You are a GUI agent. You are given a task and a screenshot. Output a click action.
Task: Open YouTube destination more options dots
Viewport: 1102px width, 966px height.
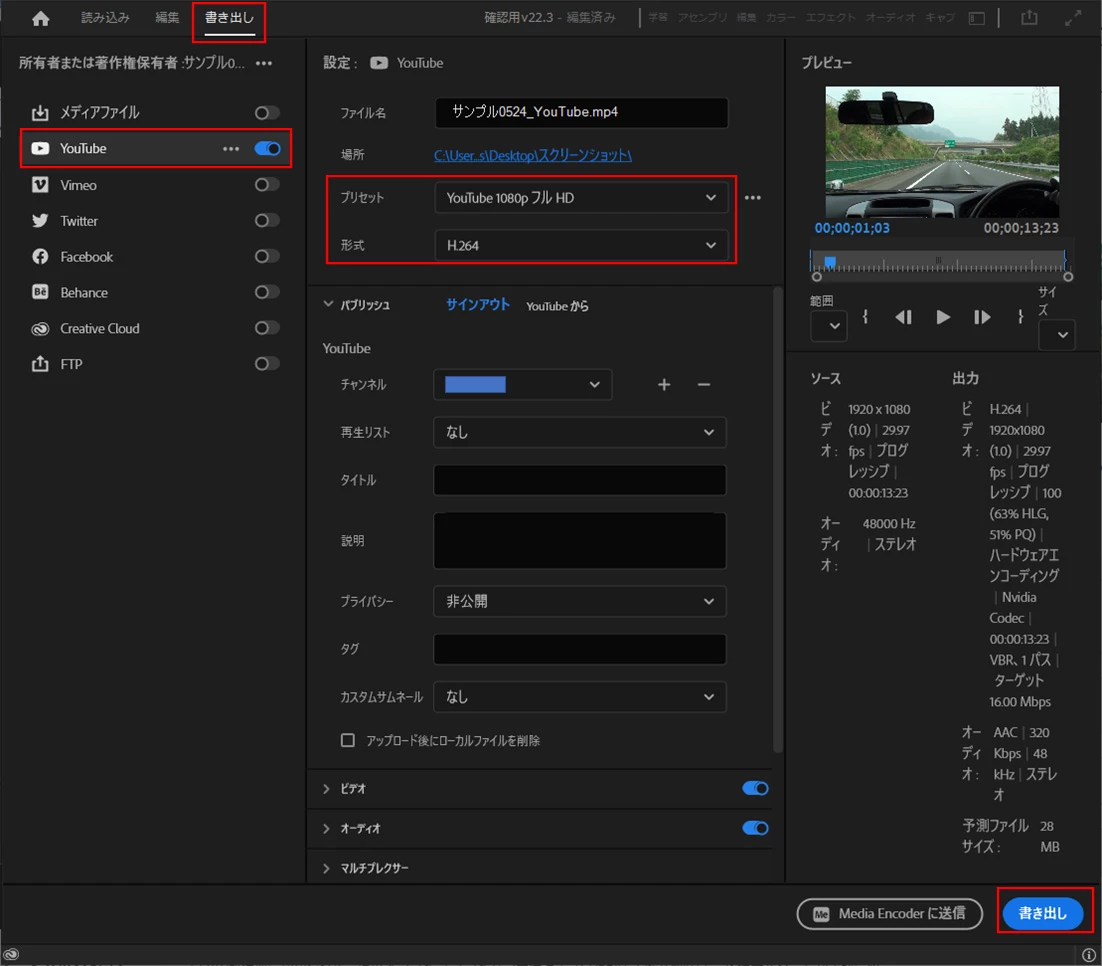tap(231, 148)
